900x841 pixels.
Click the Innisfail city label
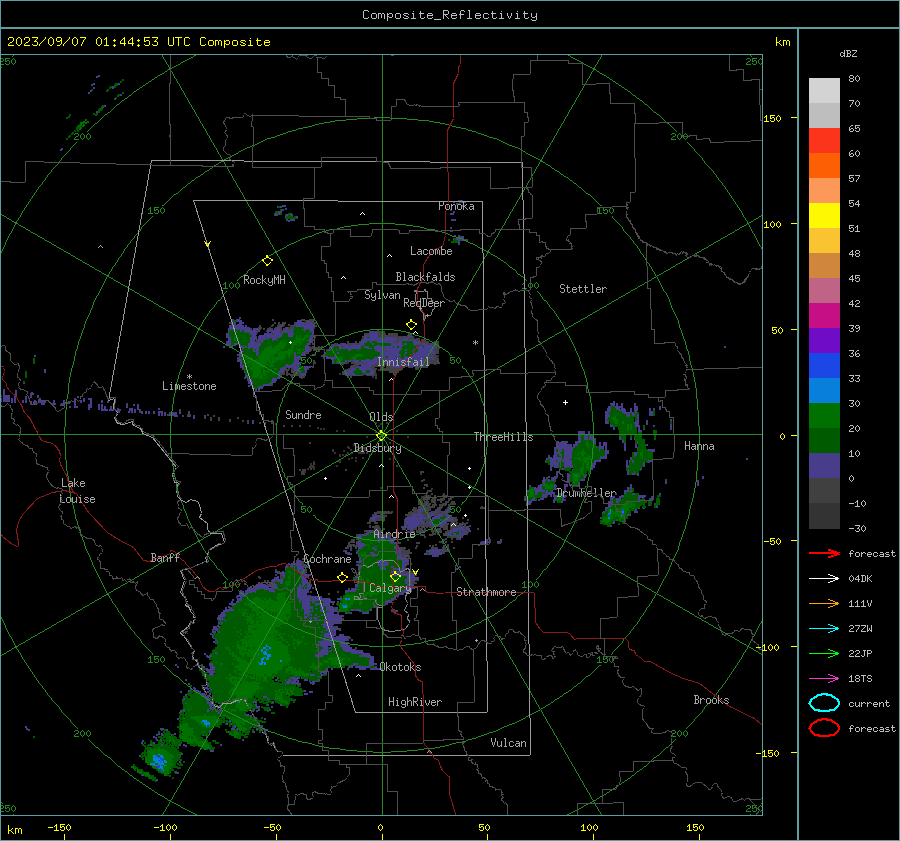(404, 362)
